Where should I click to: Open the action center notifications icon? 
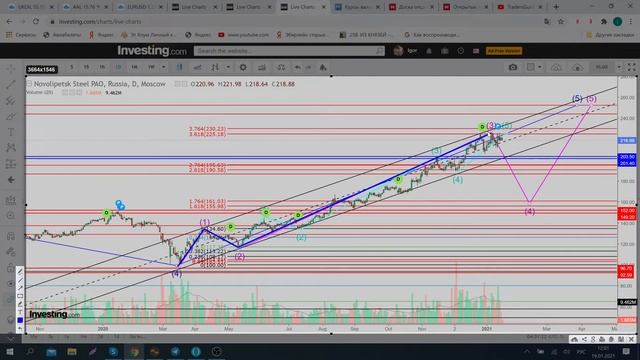pos(627,351)
